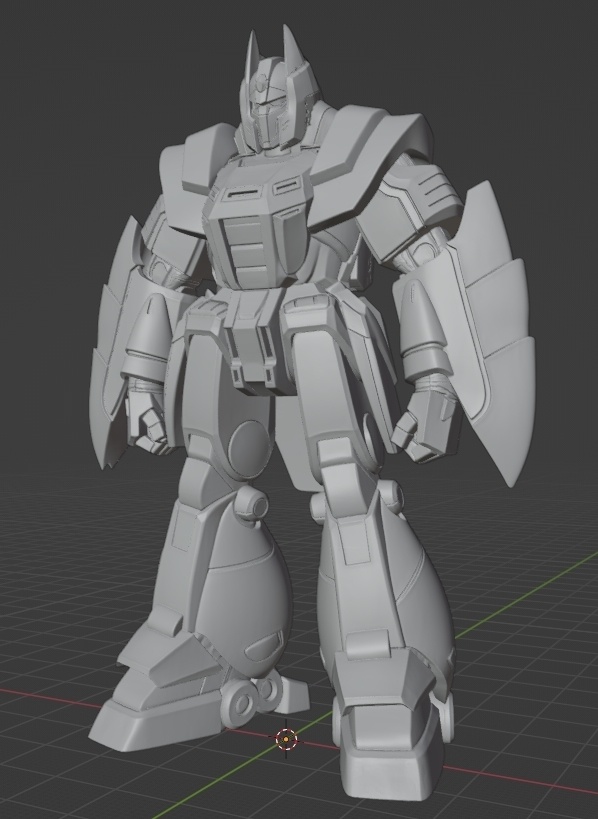Click the 3D cursor at the origin
Screen dimensions: 598x819
coord(286,739)
